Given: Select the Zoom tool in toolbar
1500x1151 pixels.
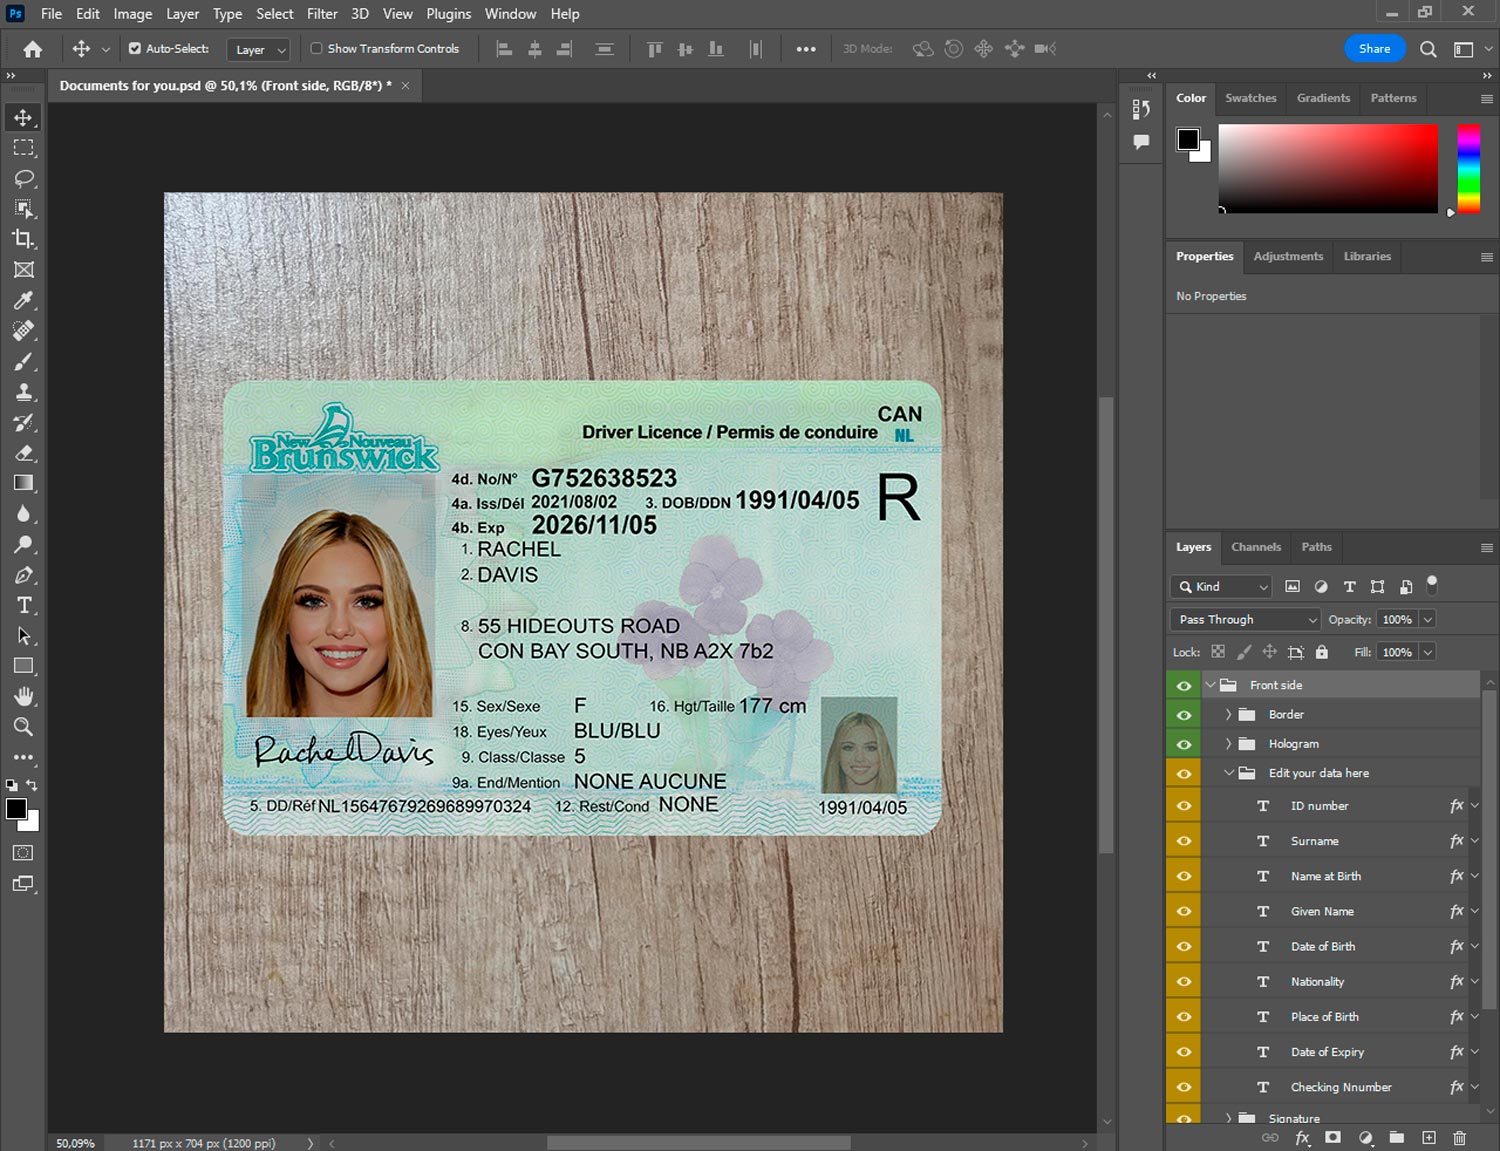Looking at the screenshot, I should tap(24, 727).
